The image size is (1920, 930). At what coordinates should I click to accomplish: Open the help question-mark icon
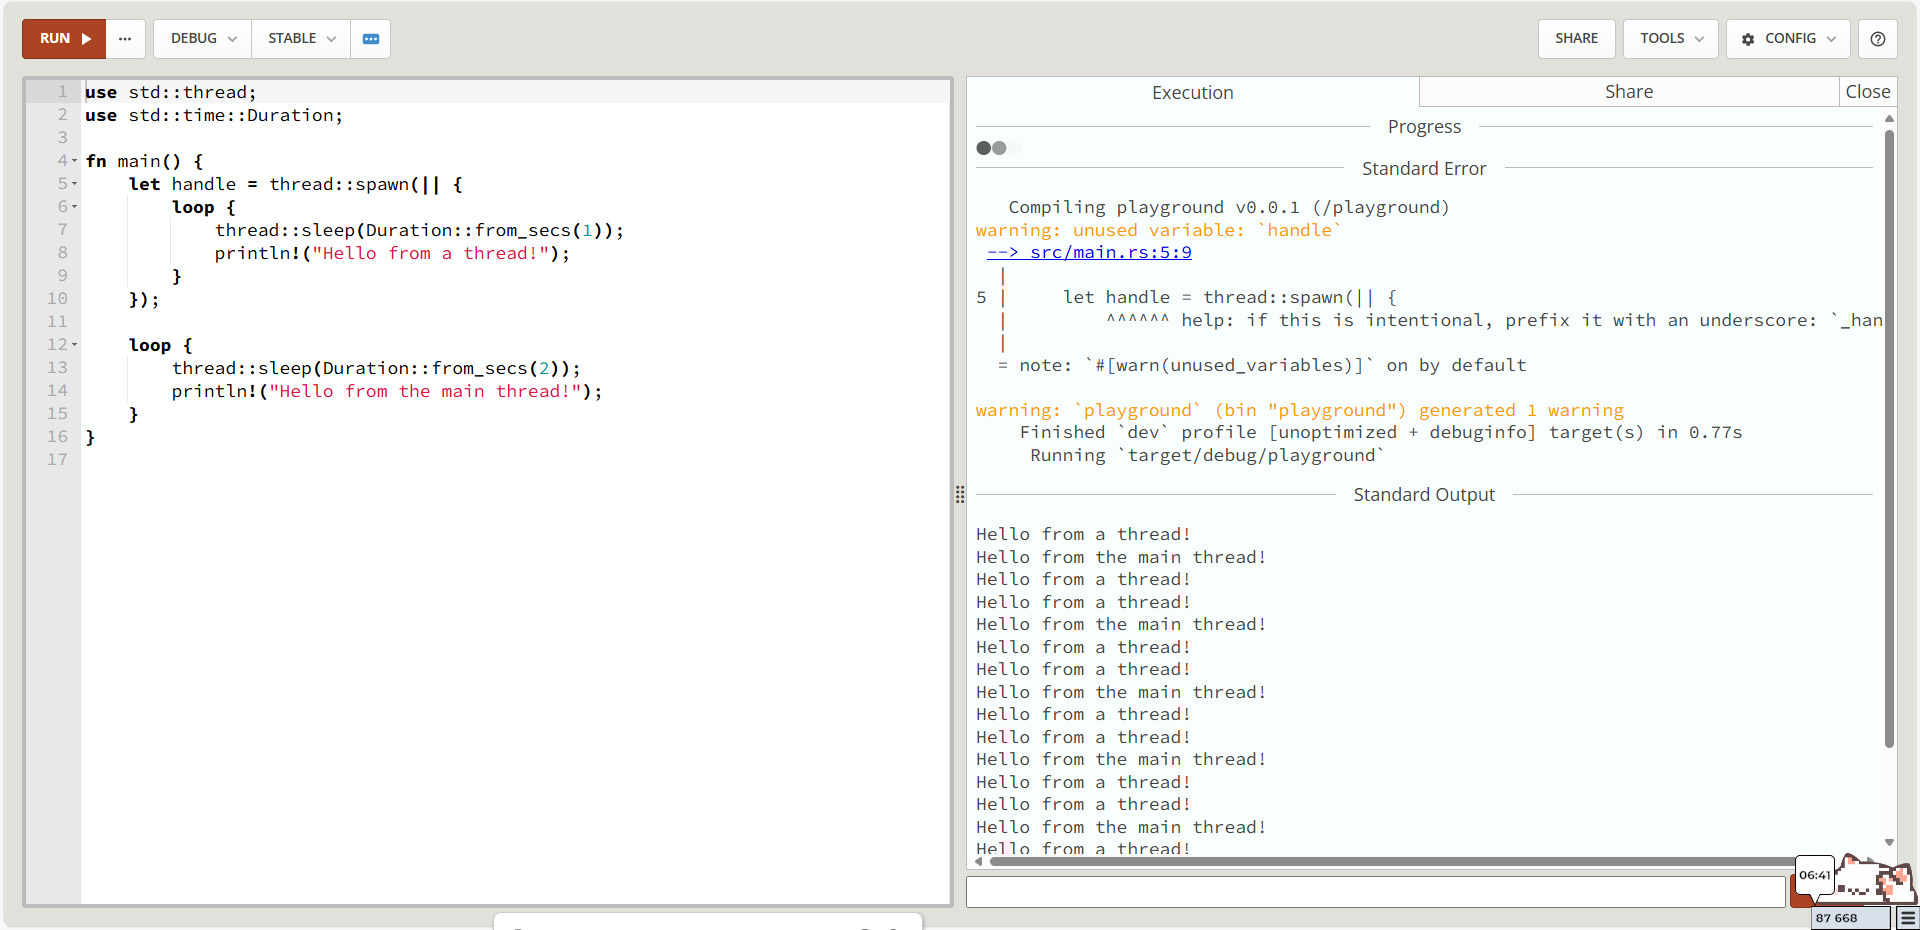tap(1877, 39)
